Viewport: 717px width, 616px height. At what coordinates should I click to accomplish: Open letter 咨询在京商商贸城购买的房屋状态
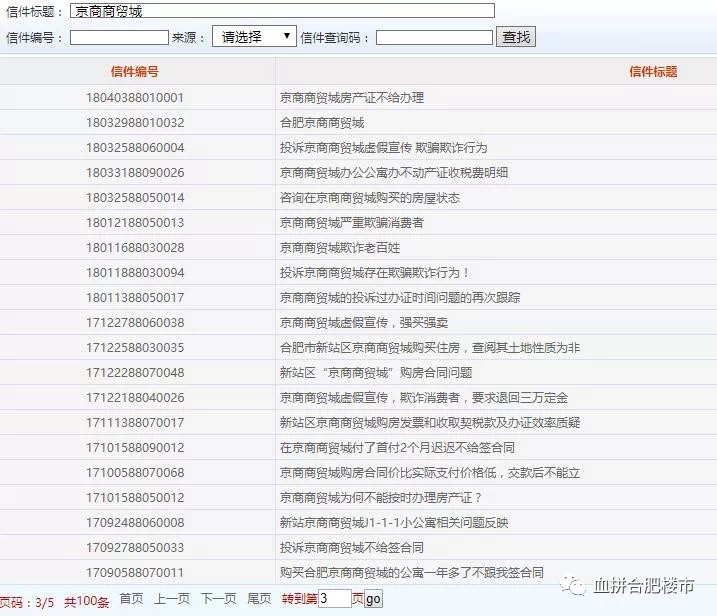[x=369, y=198]
